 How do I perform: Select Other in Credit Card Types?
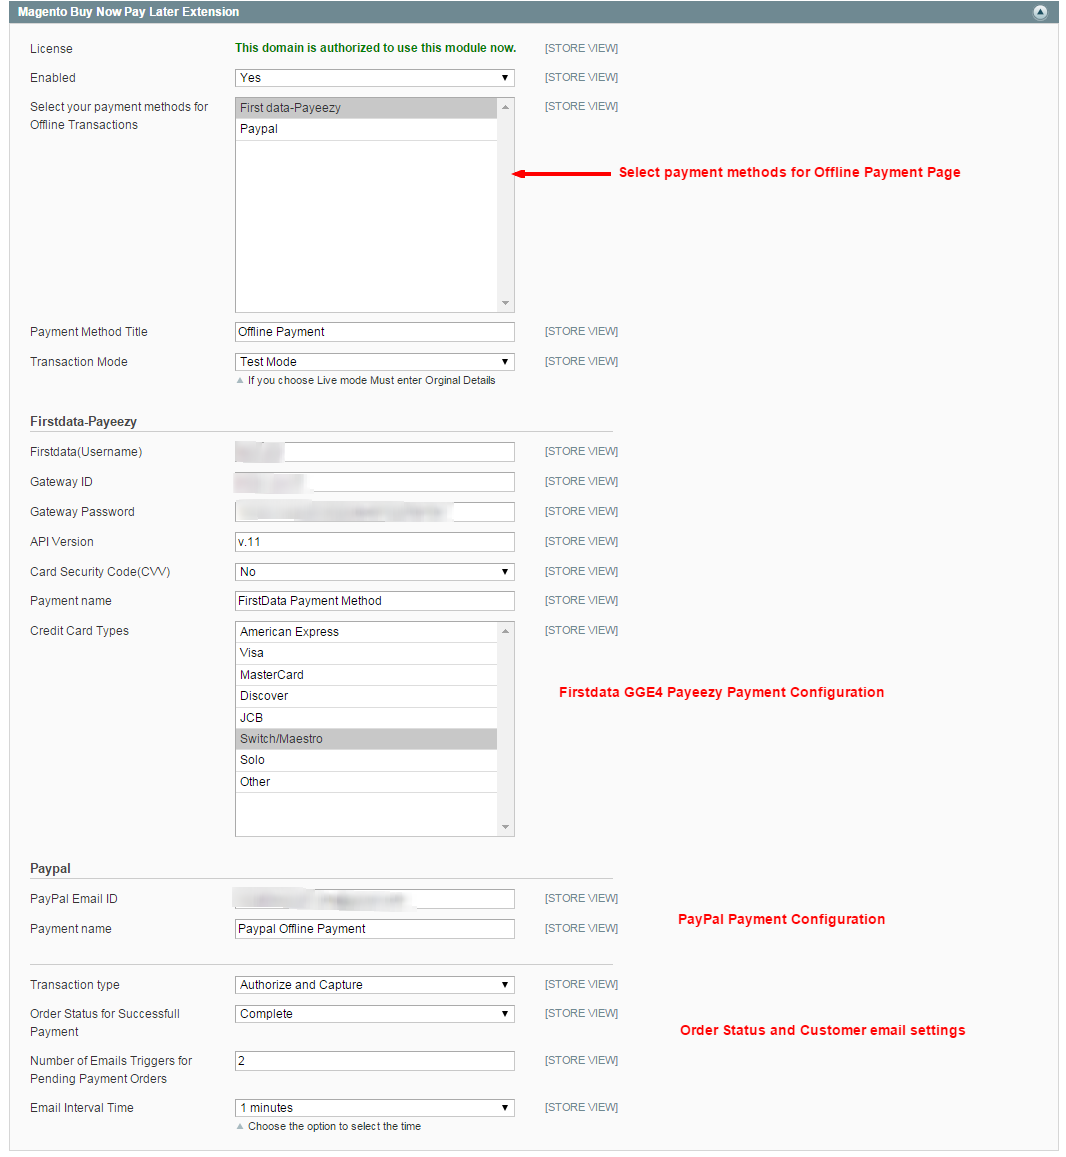point(366,781)
